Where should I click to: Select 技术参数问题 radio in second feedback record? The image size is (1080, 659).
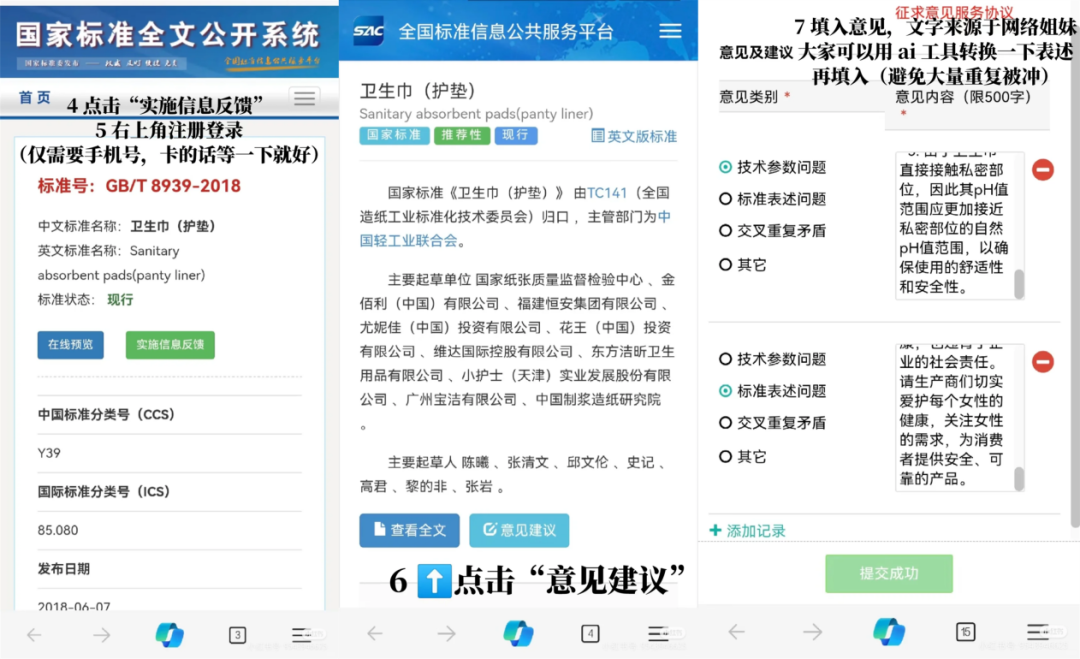726,359
